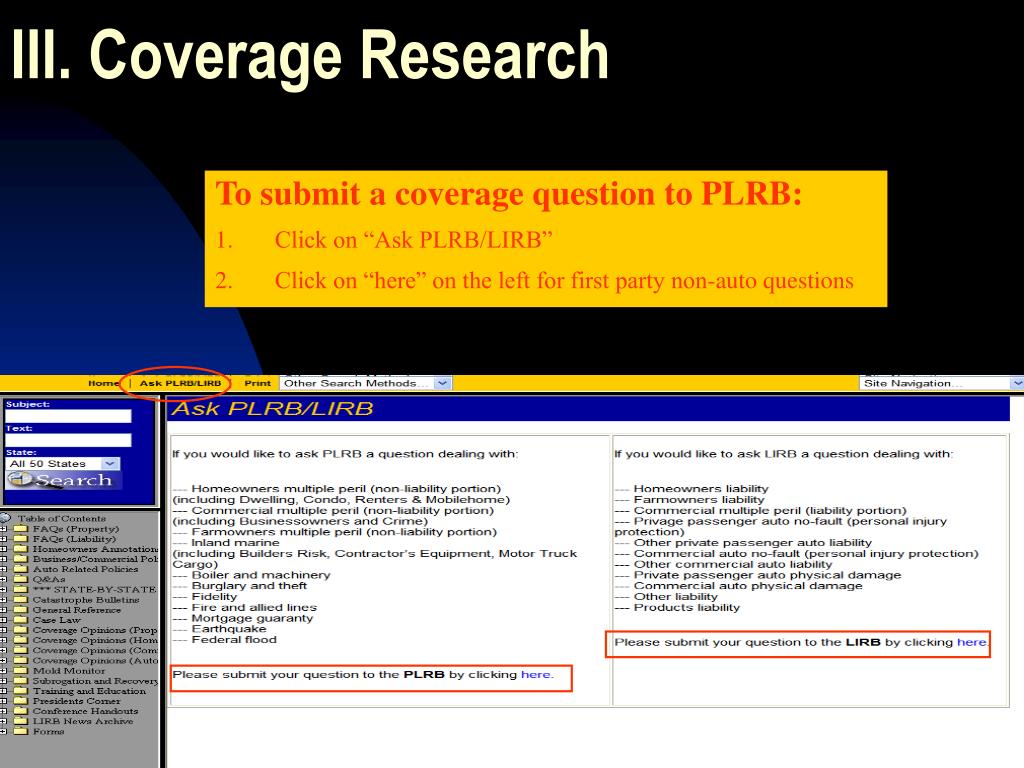Select the 'Mold Monitor' tree label

[69, 671]
